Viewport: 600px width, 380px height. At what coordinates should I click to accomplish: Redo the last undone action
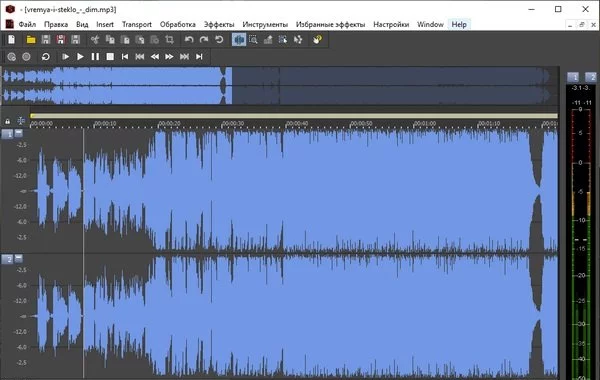[x=204, y=39]
